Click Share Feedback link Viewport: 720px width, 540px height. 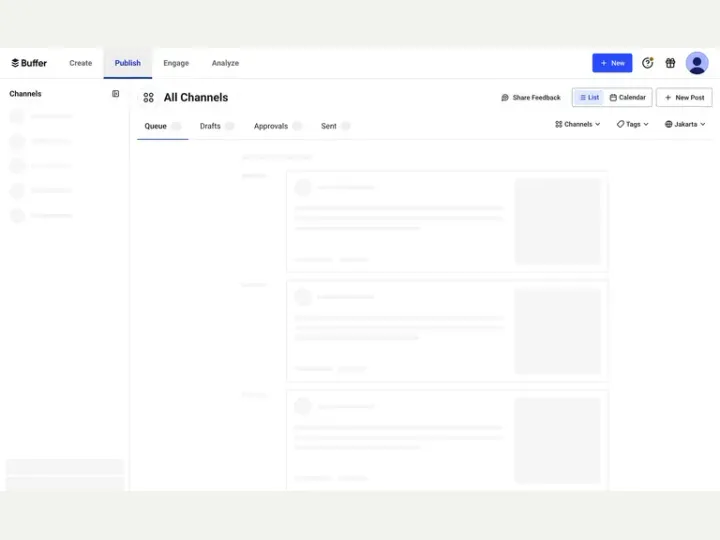click(531, 97)
